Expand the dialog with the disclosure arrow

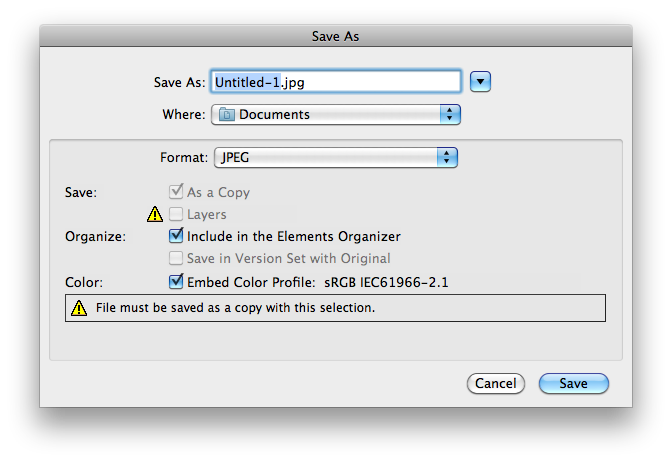[482, 81]
